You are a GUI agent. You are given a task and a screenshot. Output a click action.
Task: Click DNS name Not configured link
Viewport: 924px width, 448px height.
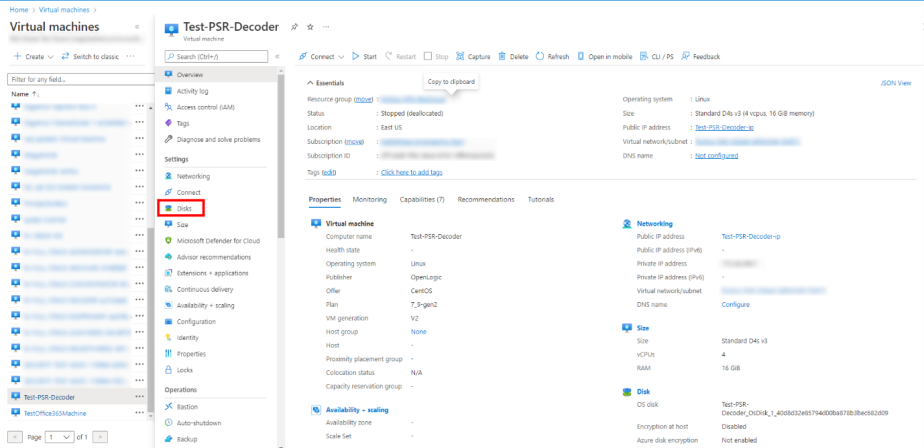pos(717,156)
